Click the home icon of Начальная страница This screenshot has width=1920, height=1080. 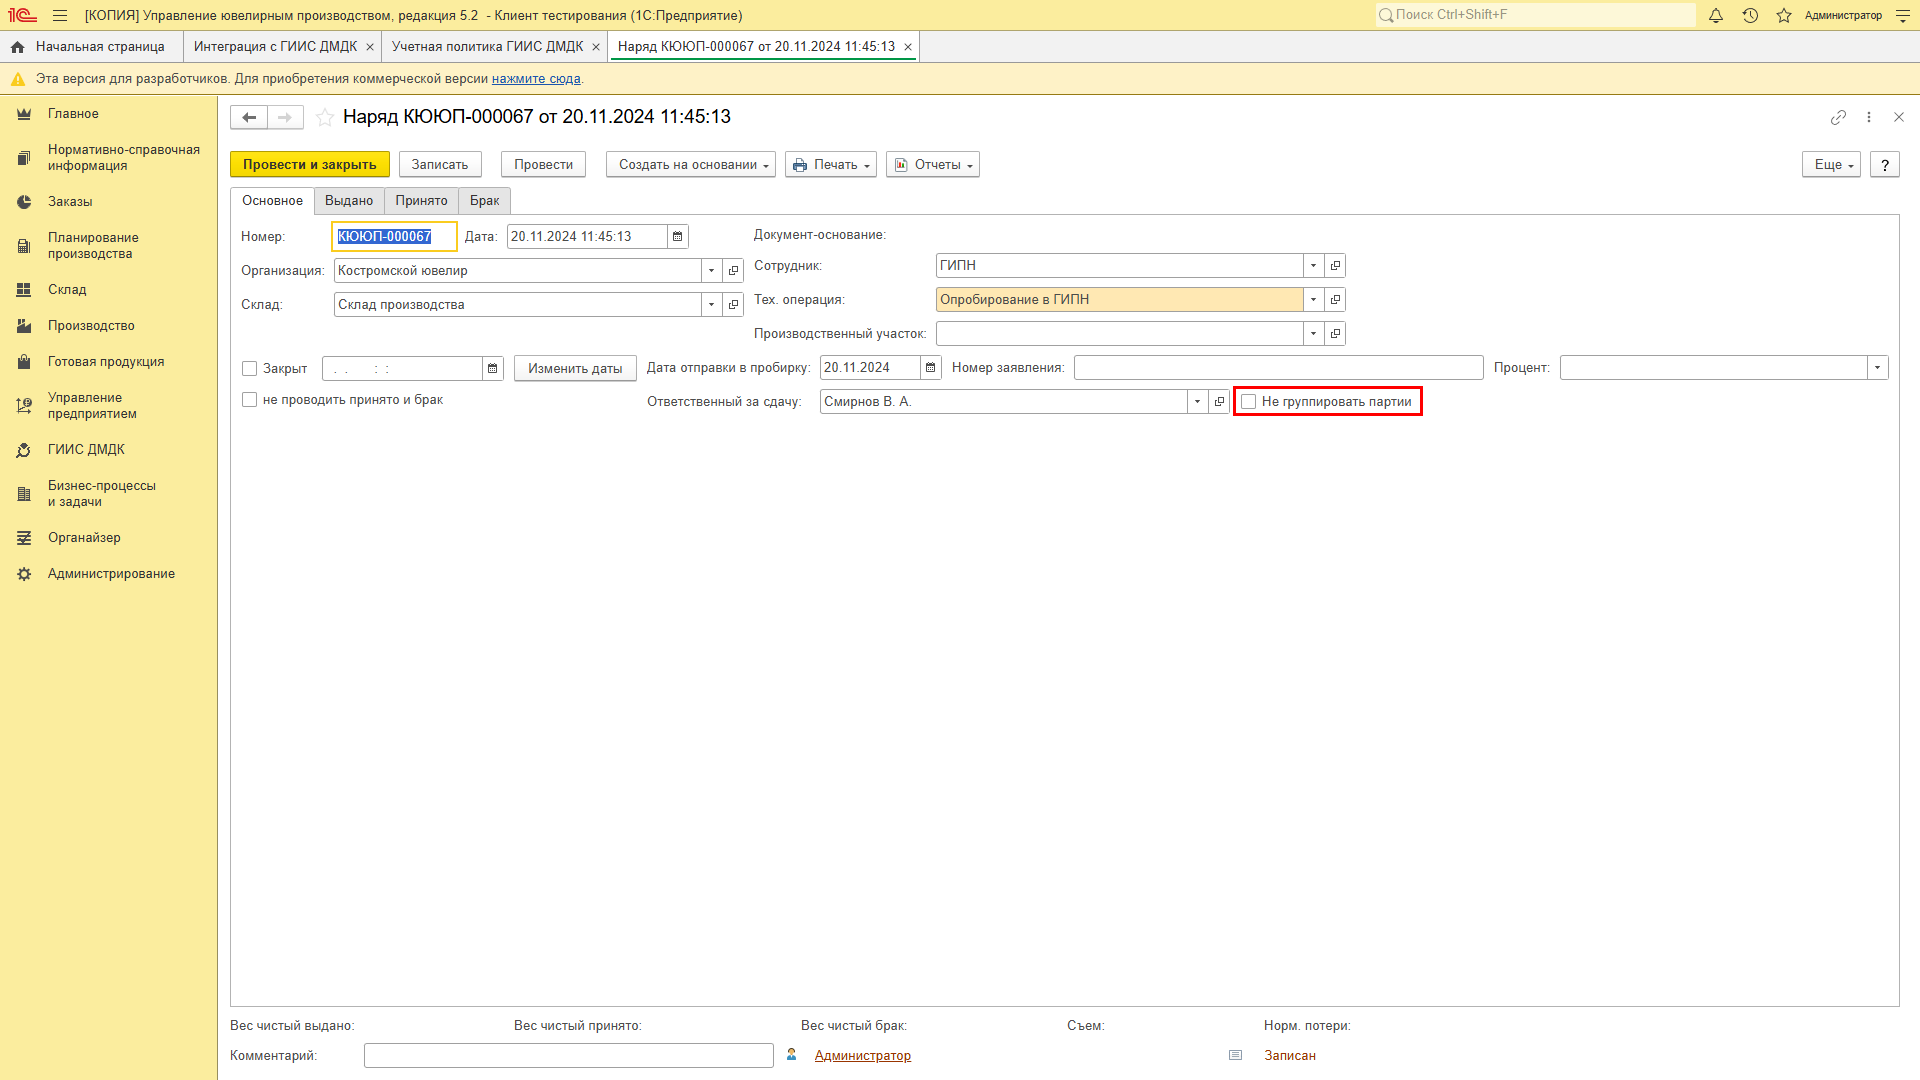(x=17, y=47)
